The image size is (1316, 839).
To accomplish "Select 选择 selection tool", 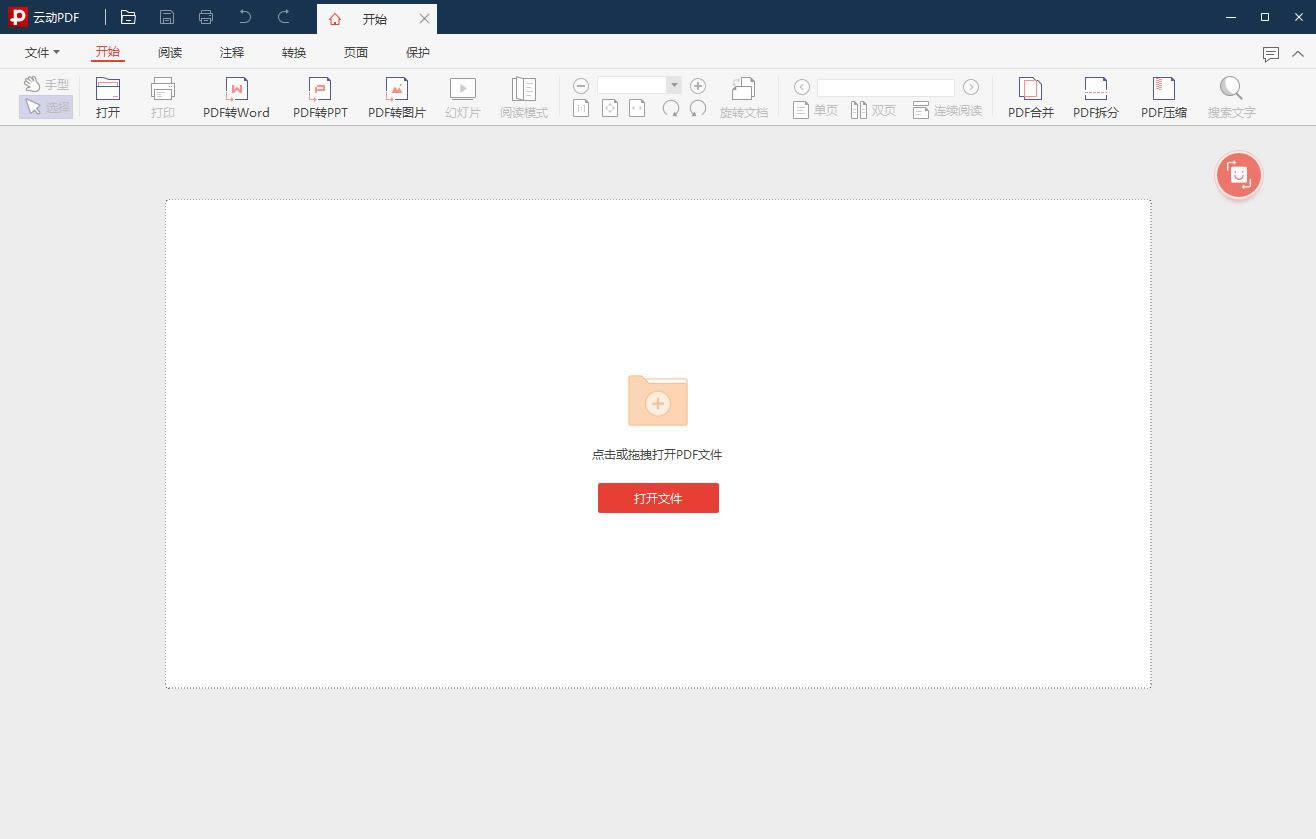I will pyautogui.click(x=47, y=107).
